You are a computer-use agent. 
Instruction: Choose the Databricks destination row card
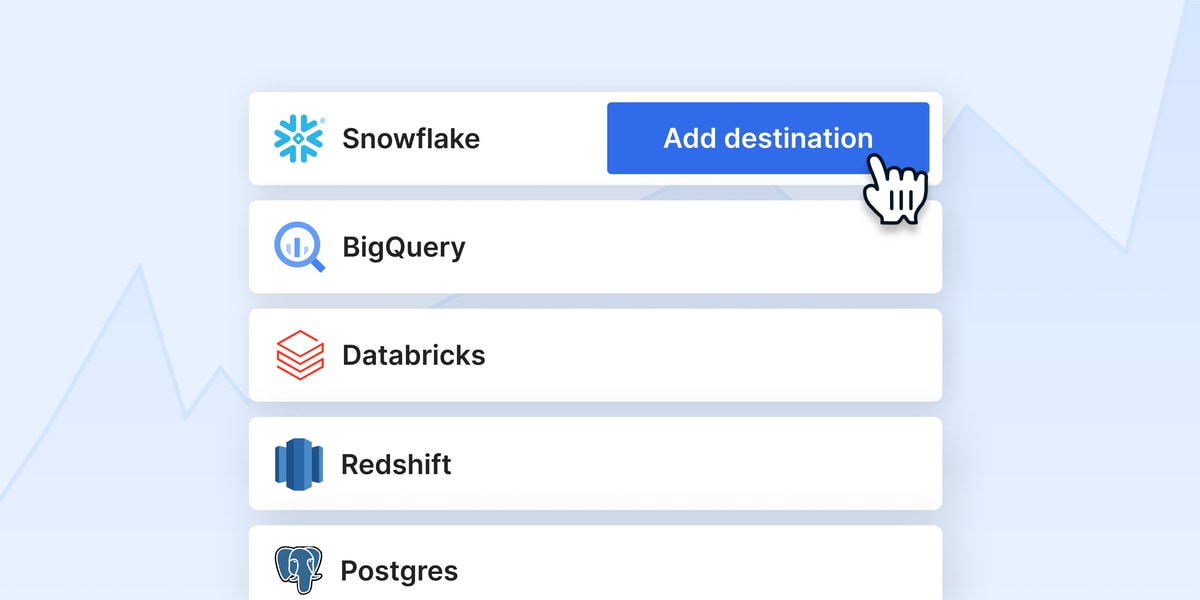point(595,355)
